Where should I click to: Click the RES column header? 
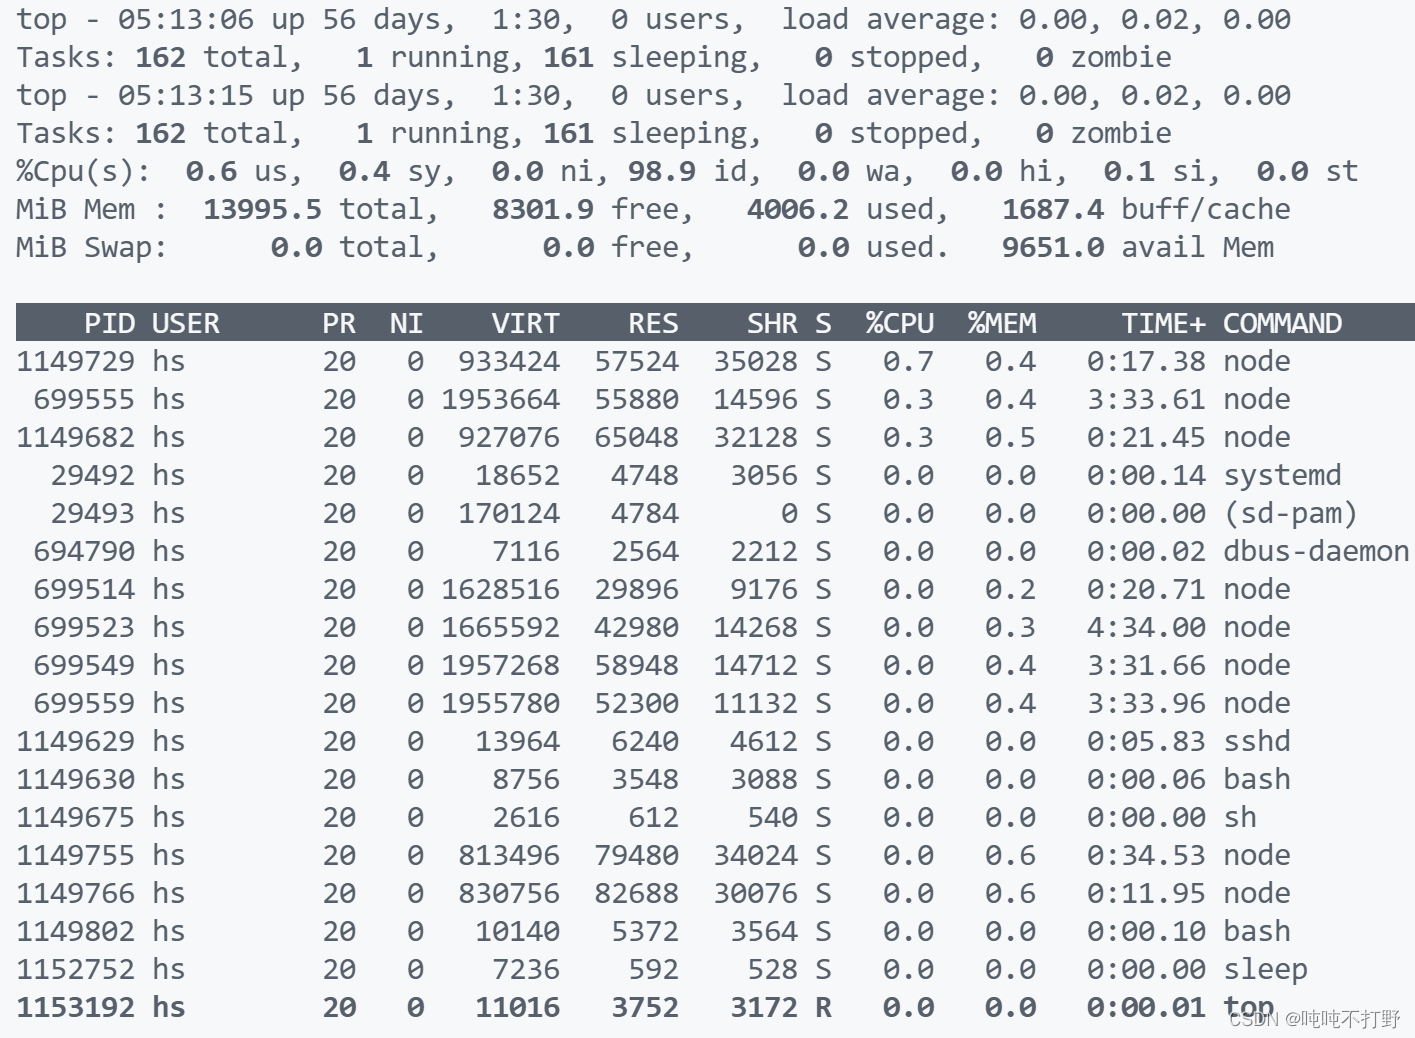(x=653, y=323)
